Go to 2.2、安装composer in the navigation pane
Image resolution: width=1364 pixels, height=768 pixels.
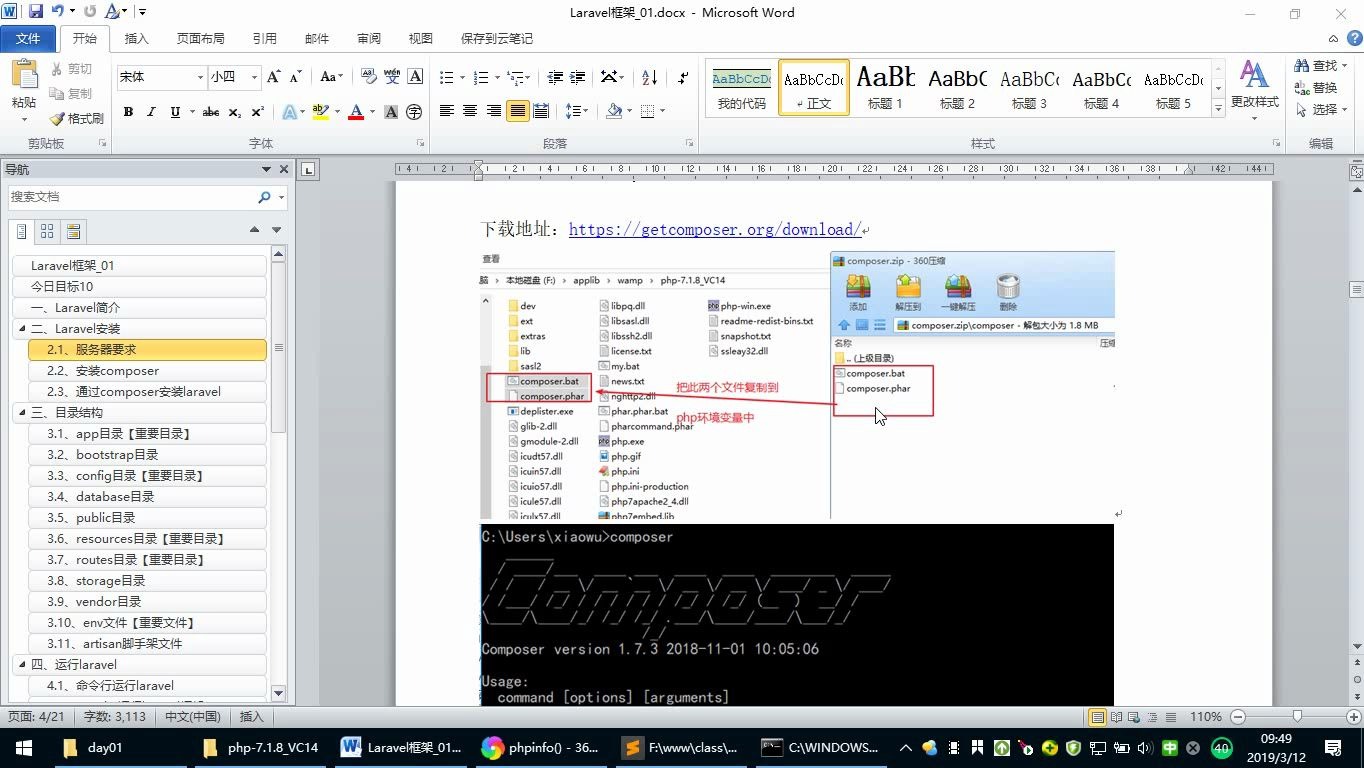pos(148,370)
